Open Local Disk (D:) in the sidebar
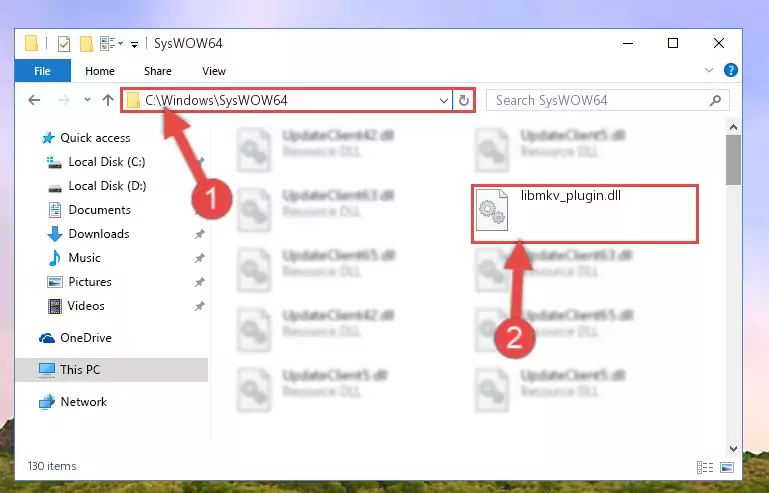 96,186
